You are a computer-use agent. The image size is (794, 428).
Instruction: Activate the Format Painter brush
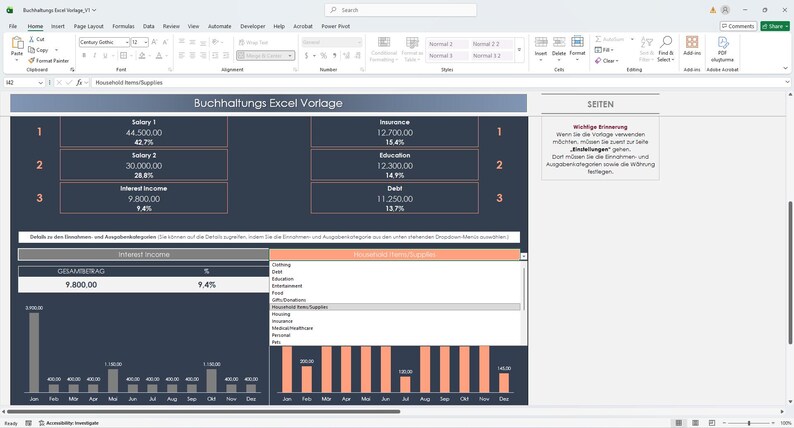pyautogui.click(x=31, y=60)
